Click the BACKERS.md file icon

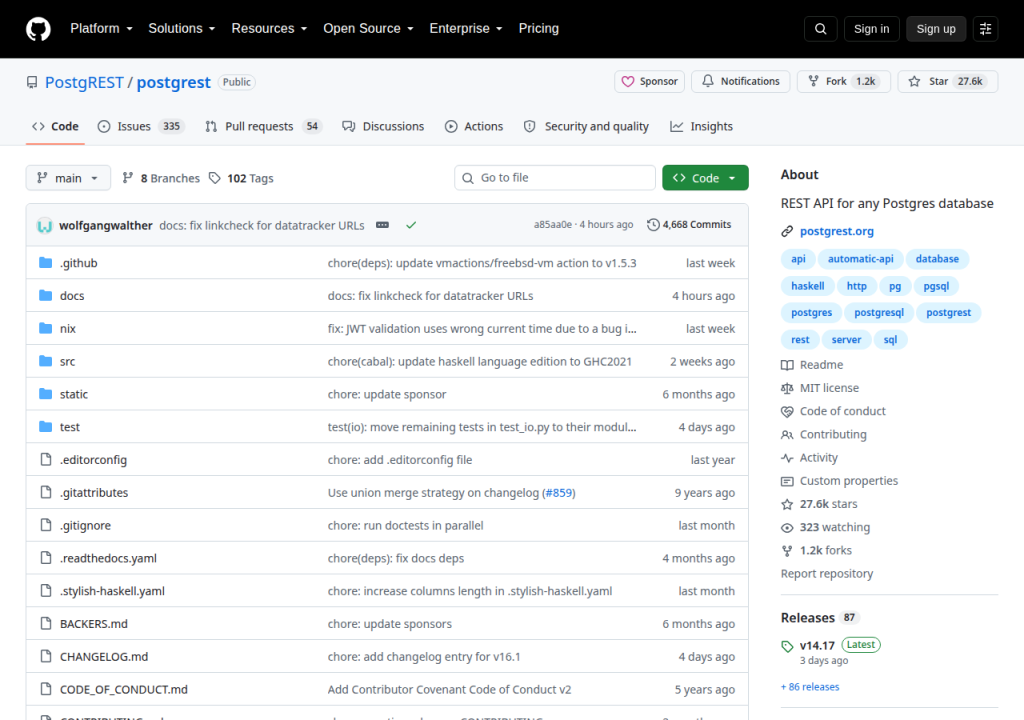click(x=46, y=623)
